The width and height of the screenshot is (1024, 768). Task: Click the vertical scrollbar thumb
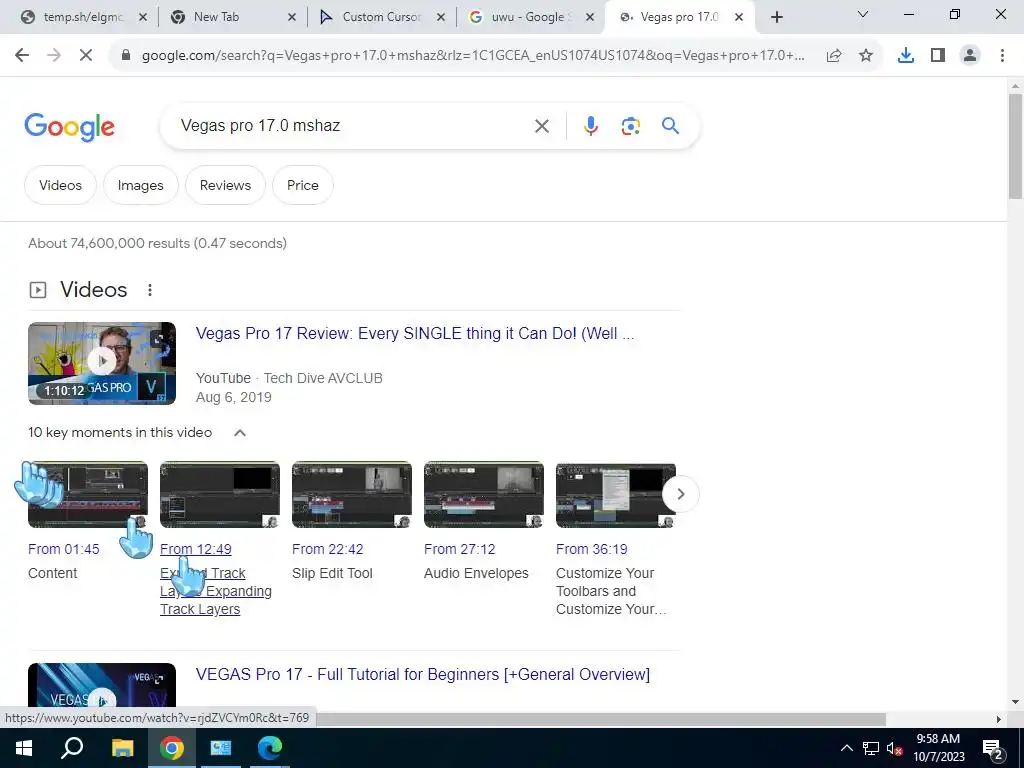point(1015,146)
